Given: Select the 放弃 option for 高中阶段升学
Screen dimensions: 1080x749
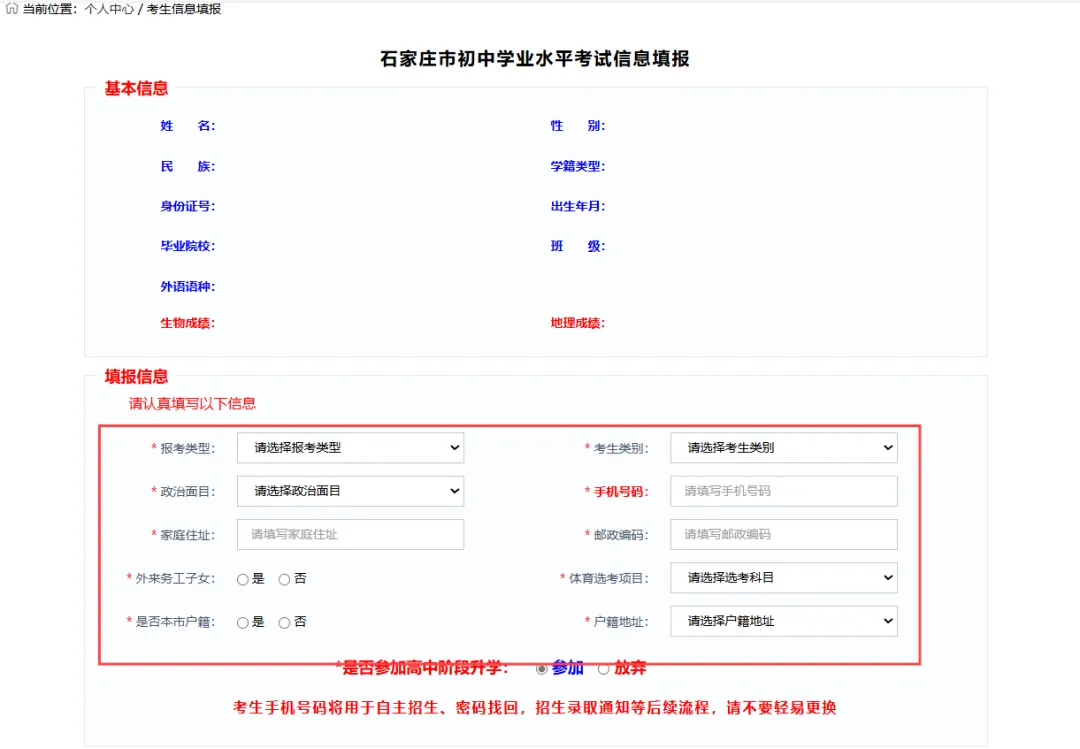Looking at the screenshot, I should click(601, 669).
